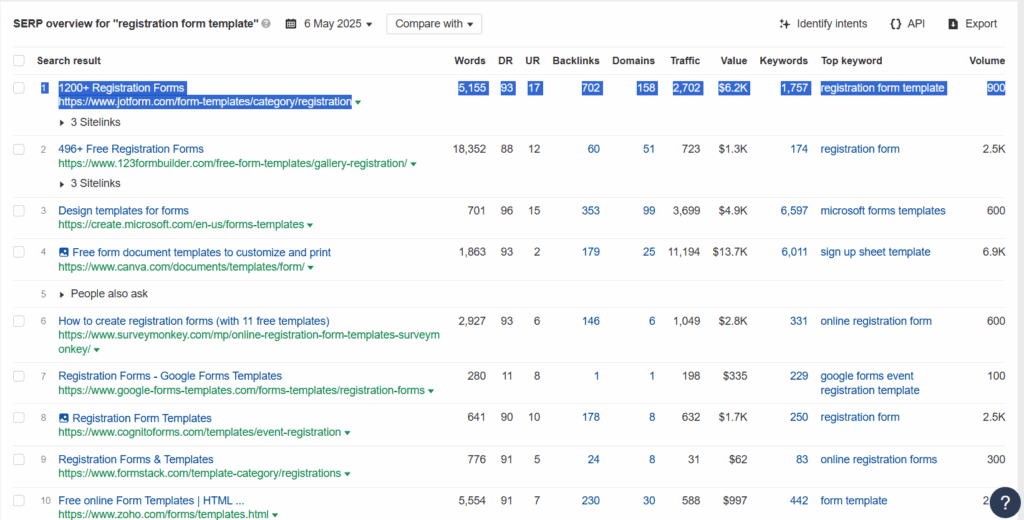This screenshot has height=520, width=1024.
Task: Open the dropdown arrow after the surveymonkey.com URL
Action: point(97,350)
